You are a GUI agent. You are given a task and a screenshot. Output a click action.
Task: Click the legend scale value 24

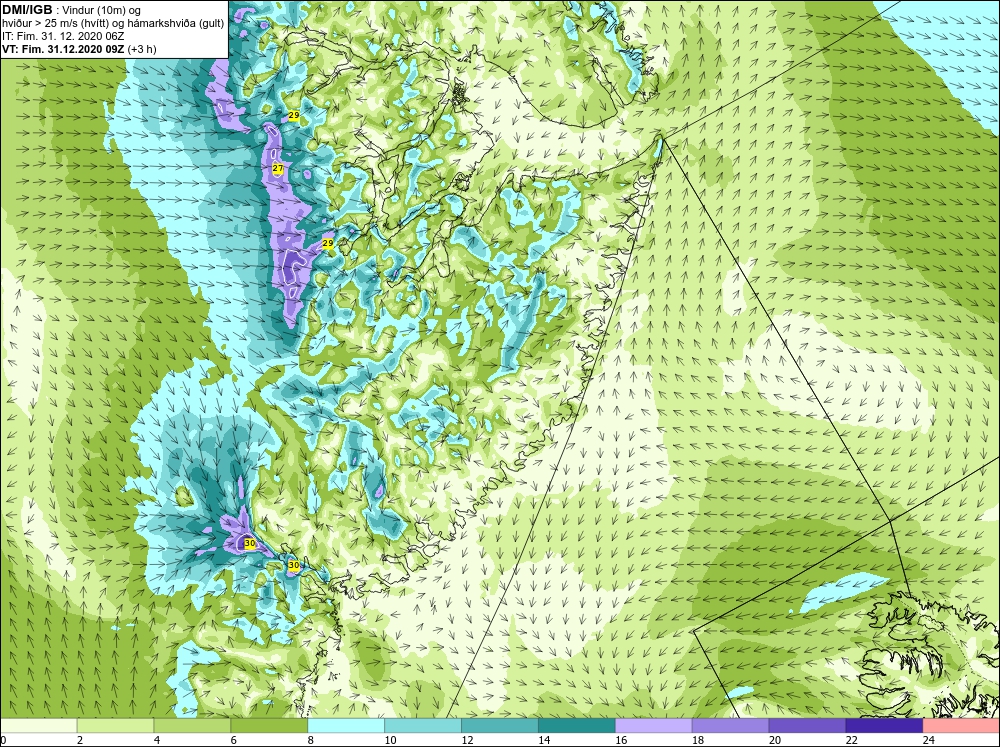[929, 740]
